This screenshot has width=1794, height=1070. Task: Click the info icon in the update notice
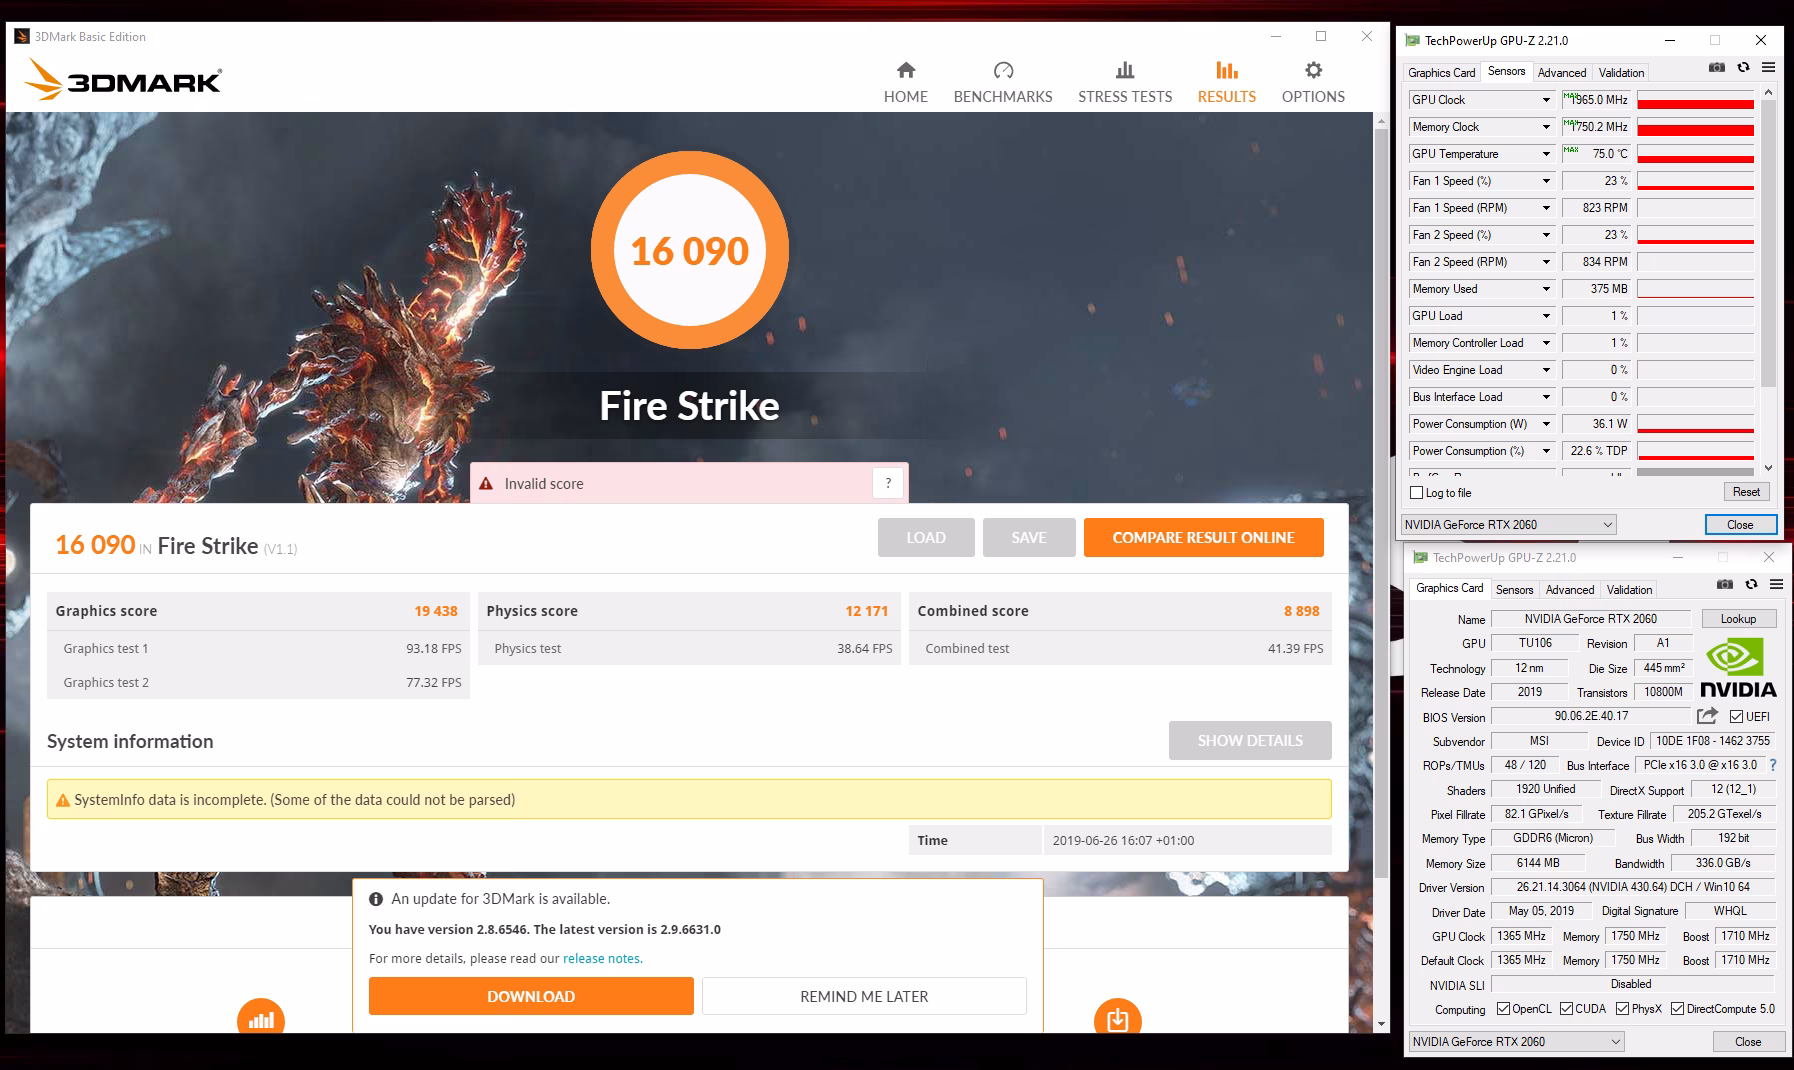point(376,899)
